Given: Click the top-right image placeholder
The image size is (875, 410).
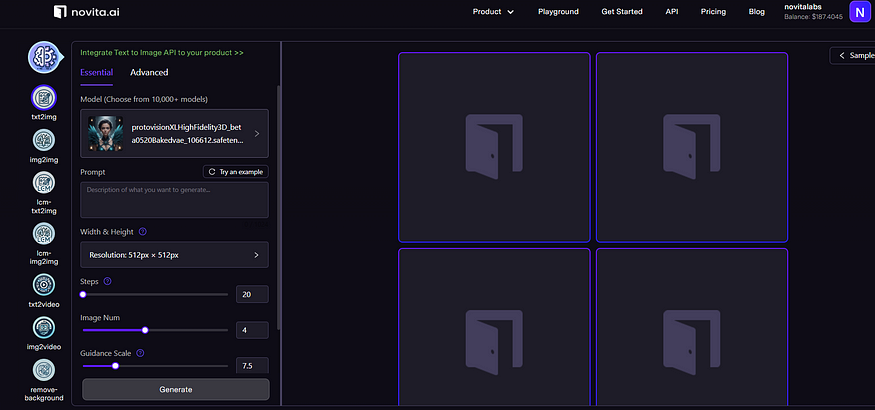Looking at the screenshot, I should pos(692,147).
